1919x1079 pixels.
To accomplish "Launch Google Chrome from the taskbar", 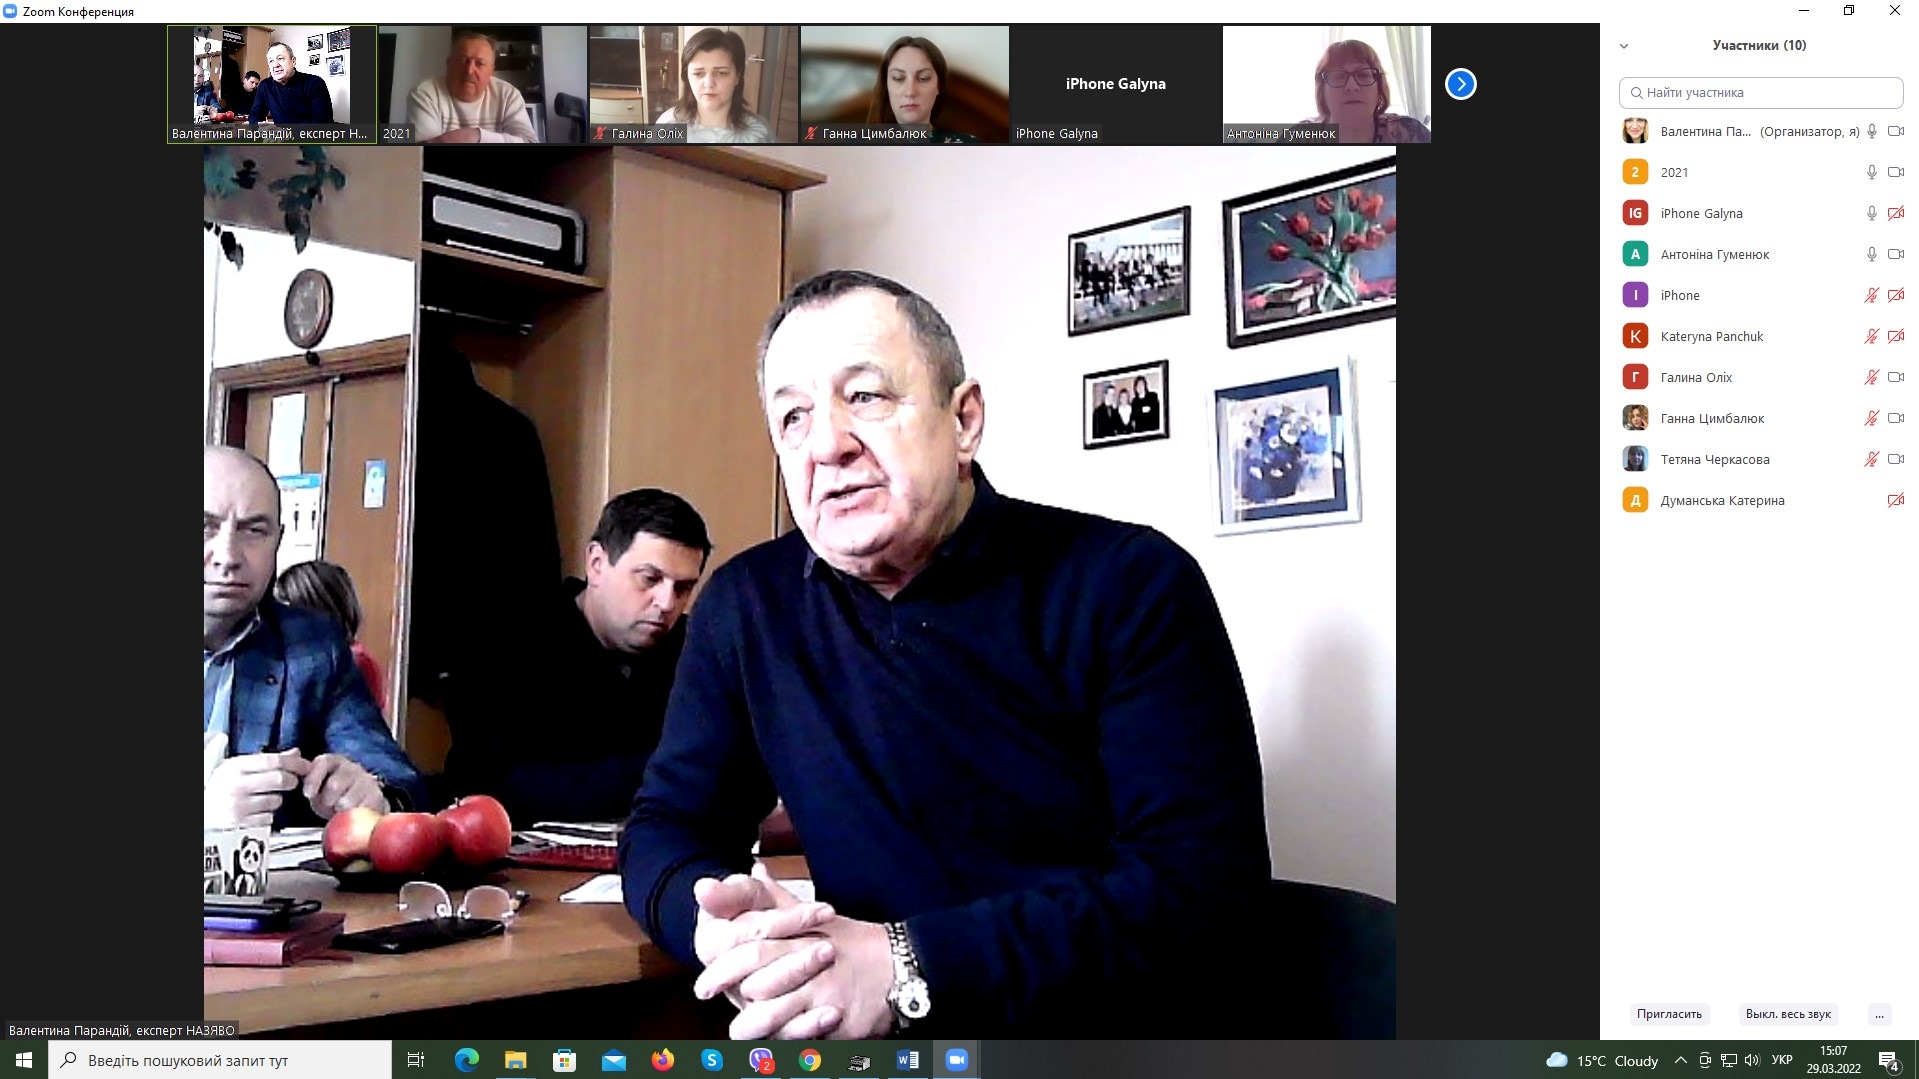I will click(x=810, y=1060).
